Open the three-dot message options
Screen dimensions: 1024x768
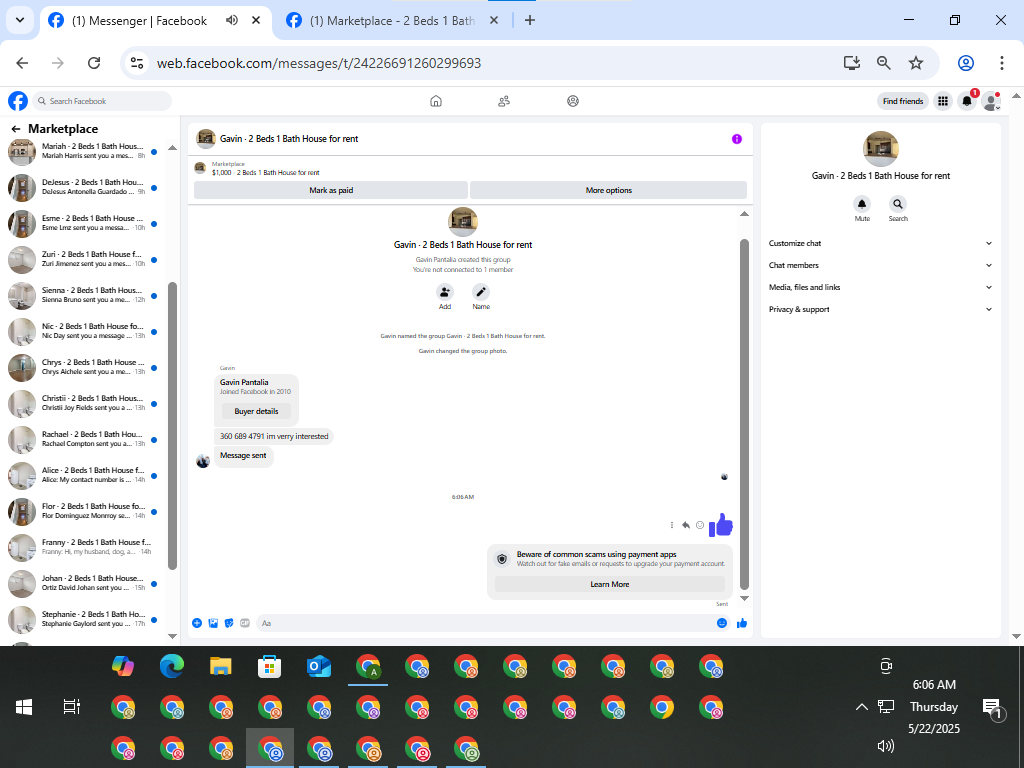671,525
